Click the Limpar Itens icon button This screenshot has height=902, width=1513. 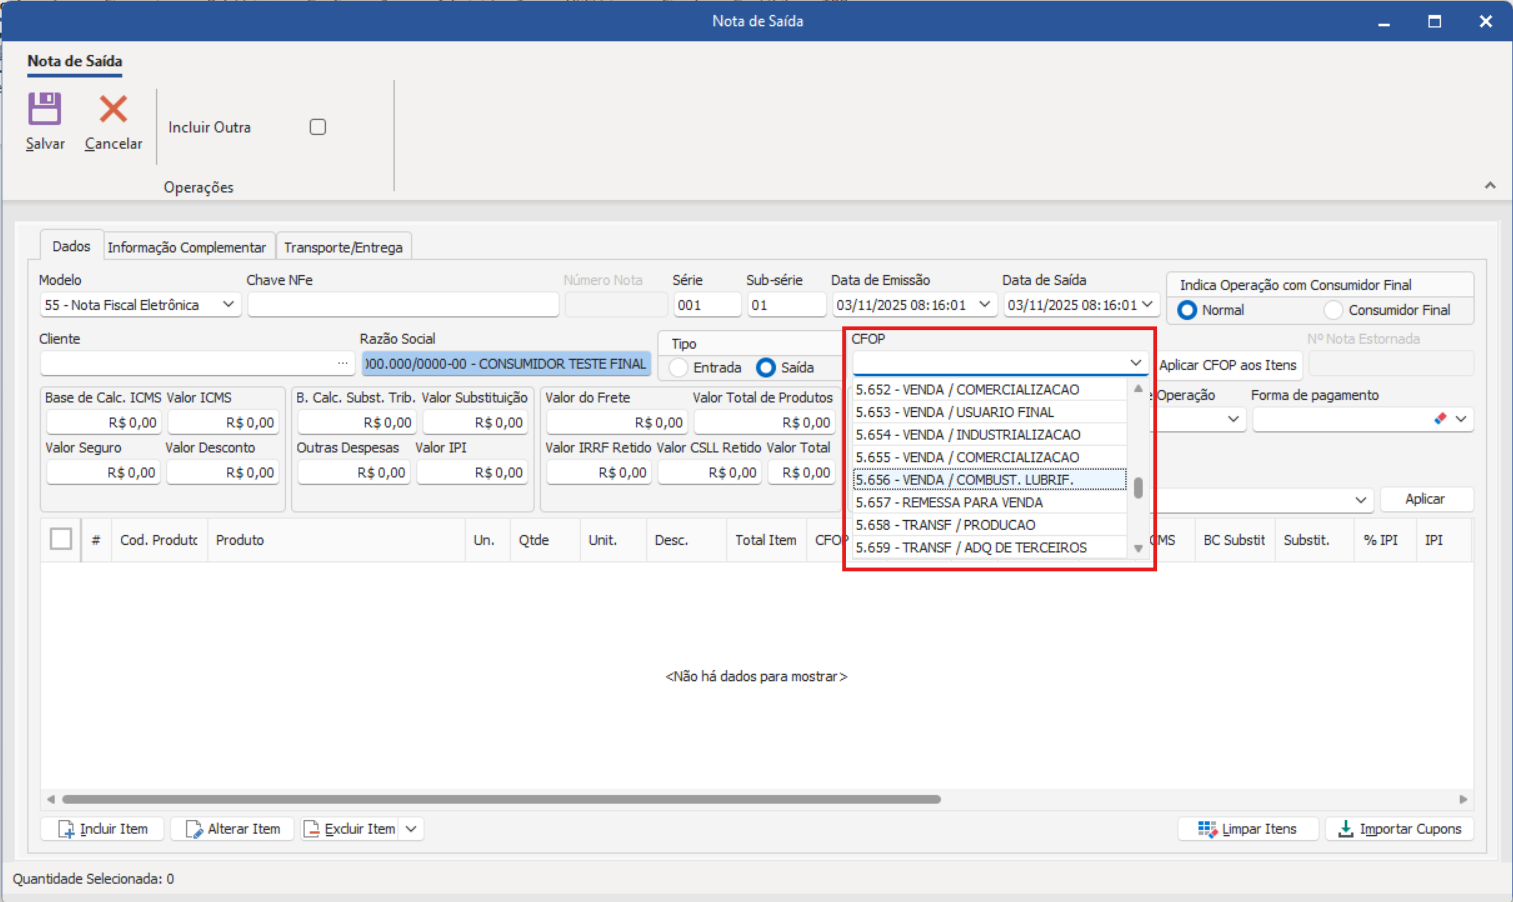pyautogui.click(x=1207, y=829)
